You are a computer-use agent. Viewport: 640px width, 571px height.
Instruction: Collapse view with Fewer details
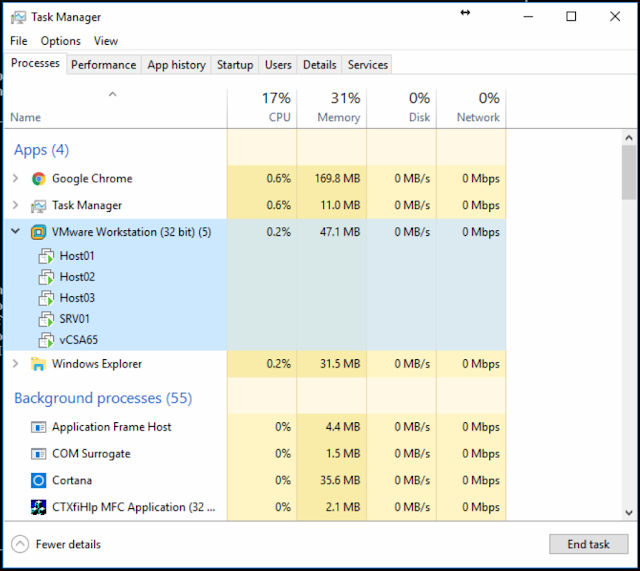(x=56, y=544)
